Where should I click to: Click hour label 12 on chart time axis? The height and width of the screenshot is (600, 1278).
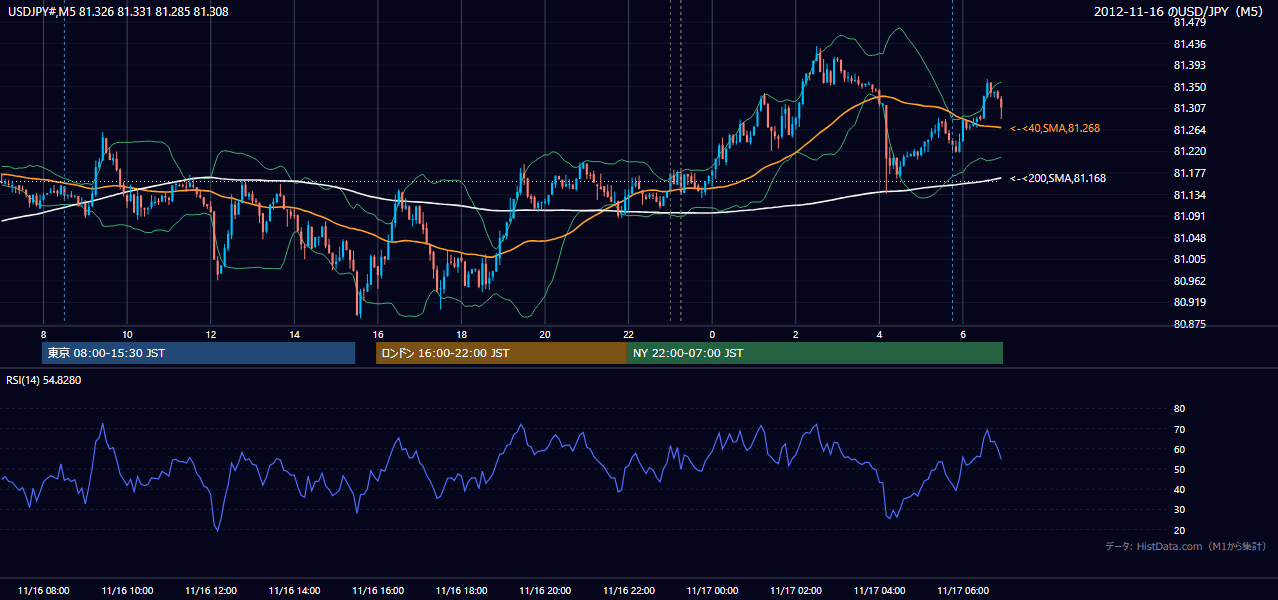[211, 334]
